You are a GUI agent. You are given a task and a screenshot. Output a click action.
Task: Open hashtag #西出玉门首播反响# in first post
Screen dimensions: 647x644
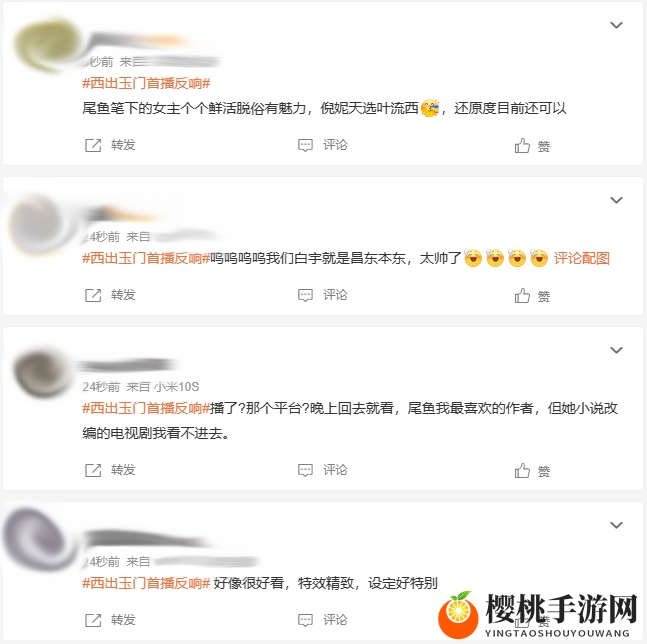[146, 83]
